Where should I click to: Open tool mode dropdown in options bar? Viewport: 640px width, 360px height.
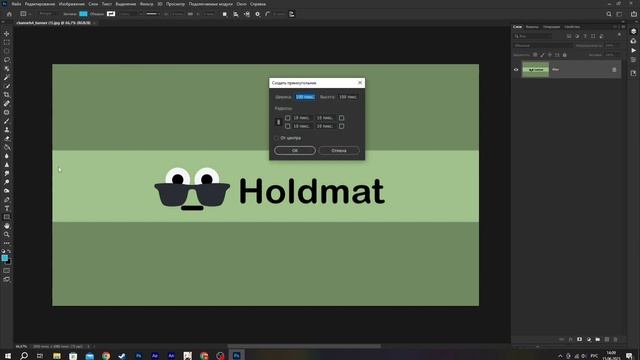(x=47, y=14)
